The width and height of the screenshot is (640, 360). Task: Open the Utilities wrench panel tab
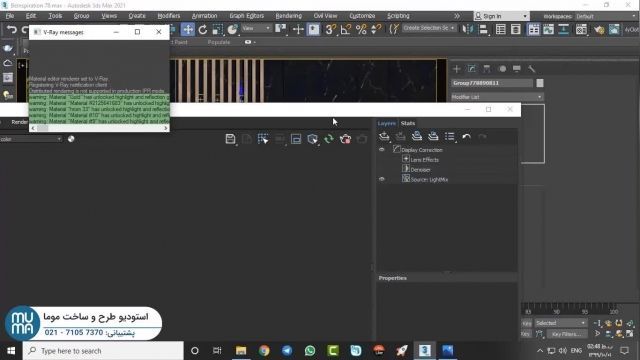[531, 69]
